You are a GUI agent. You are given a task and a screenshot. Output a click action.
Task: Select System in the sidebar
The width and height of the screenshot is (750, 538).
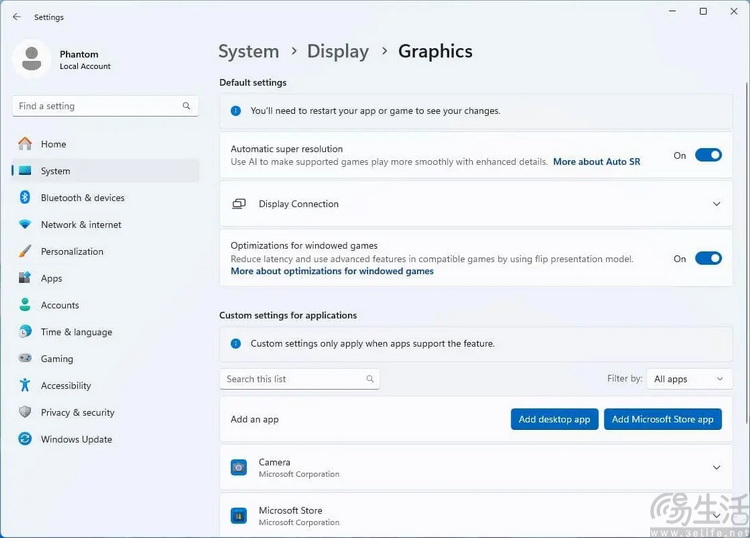tap(105, 171)
